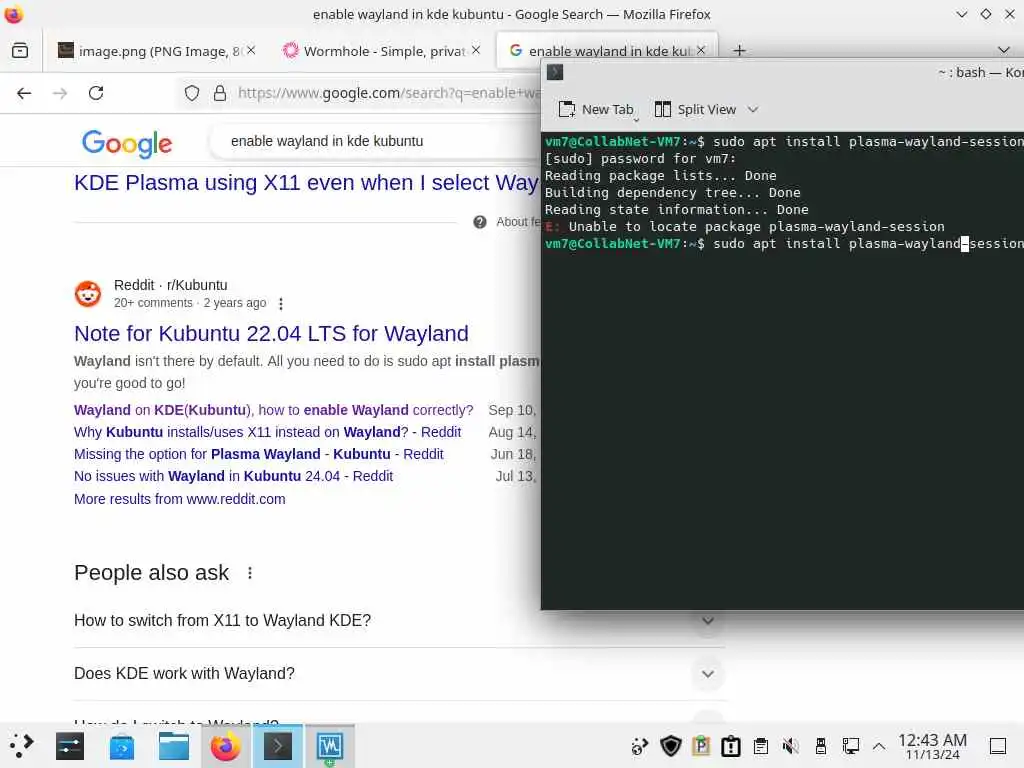Open the removable devices tray icon

820,746
